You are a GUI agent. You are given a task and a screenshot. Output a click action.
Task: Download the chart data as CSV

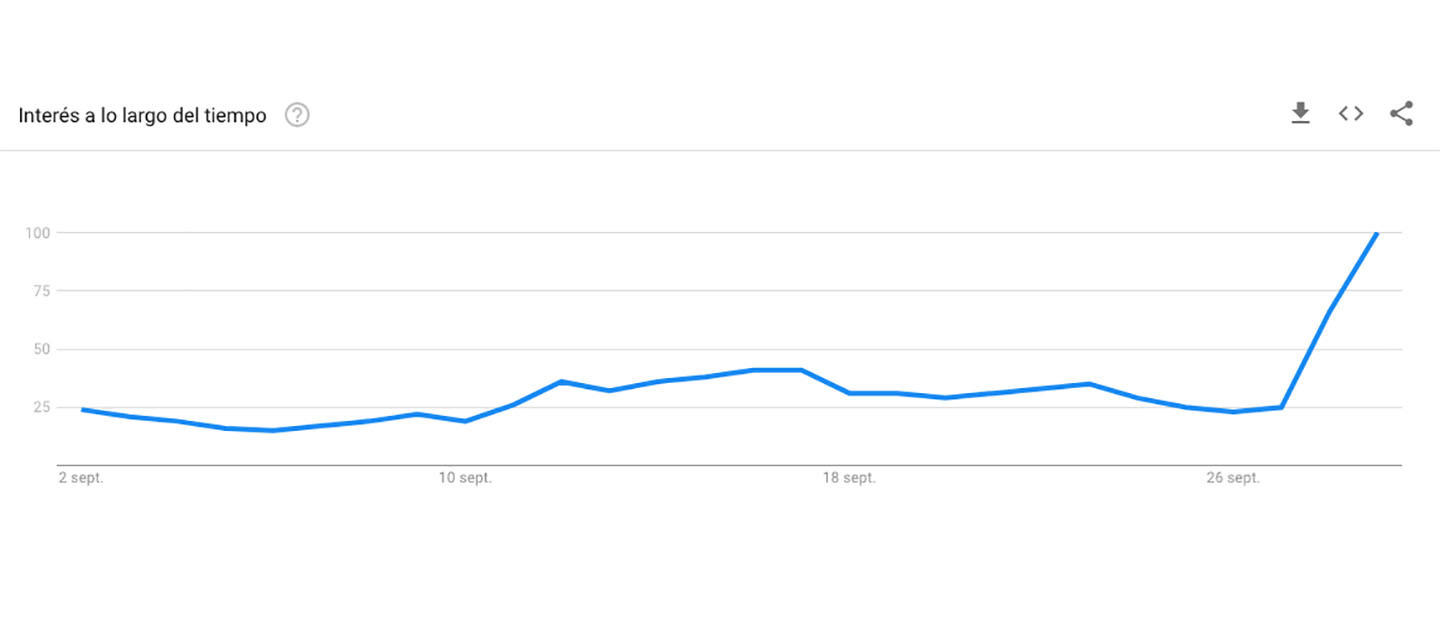pyautogui.click(x=1300, y=114)
